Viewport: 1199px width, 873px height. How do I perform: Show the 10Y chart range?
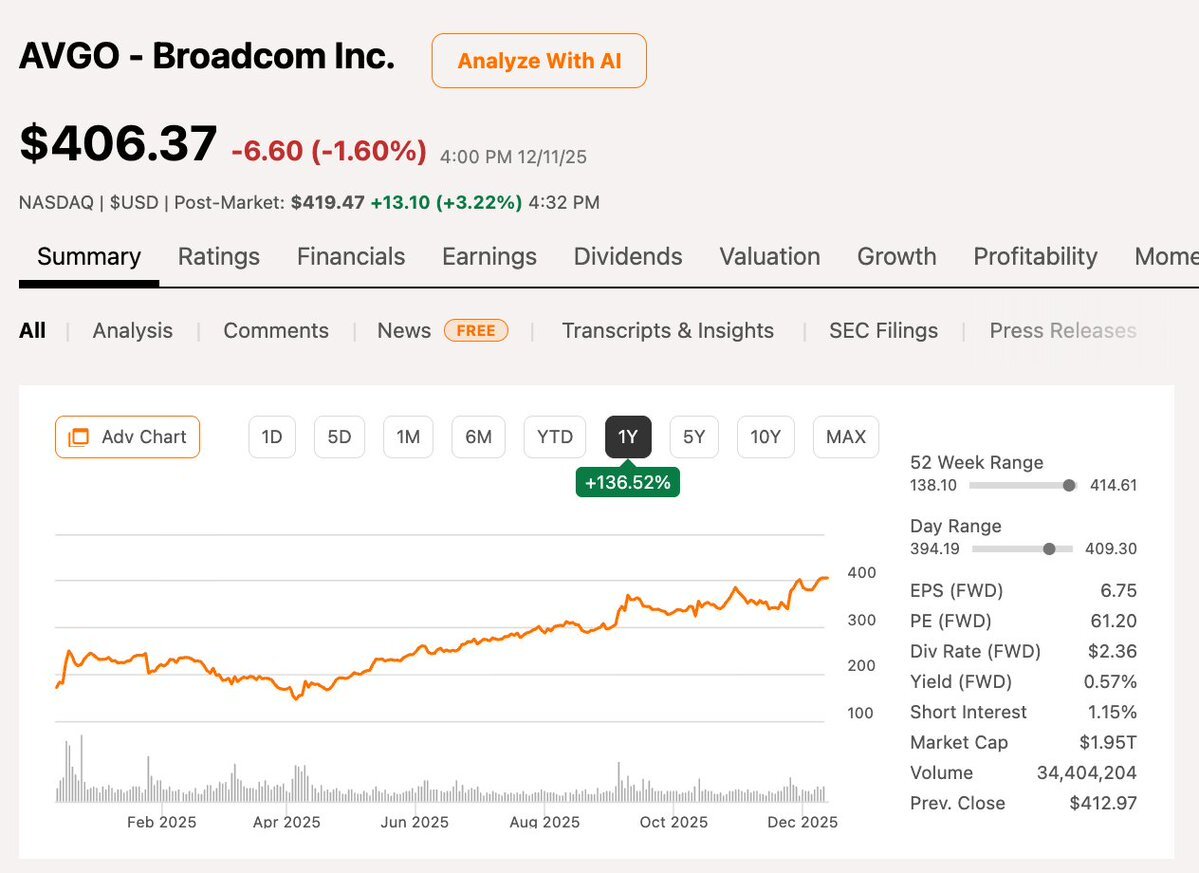765,437
